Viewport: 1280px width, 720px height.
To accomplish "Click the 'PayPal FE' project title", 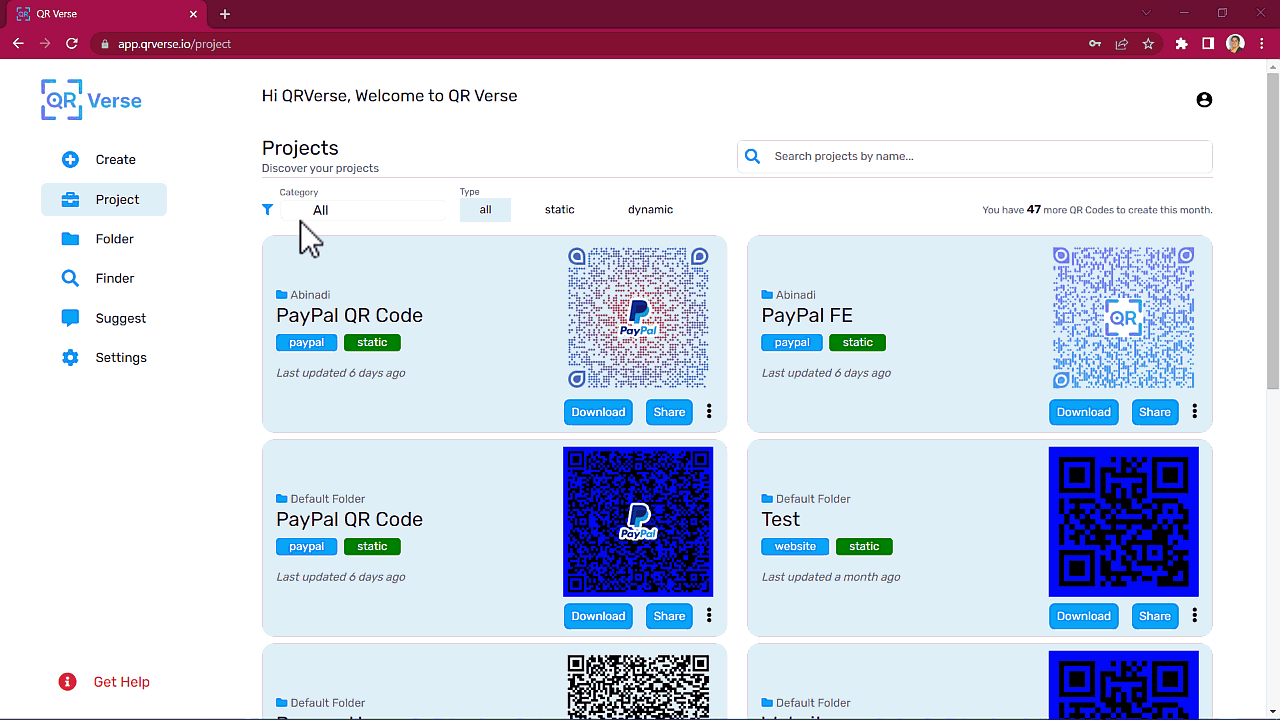I will [x=807, y=316].
